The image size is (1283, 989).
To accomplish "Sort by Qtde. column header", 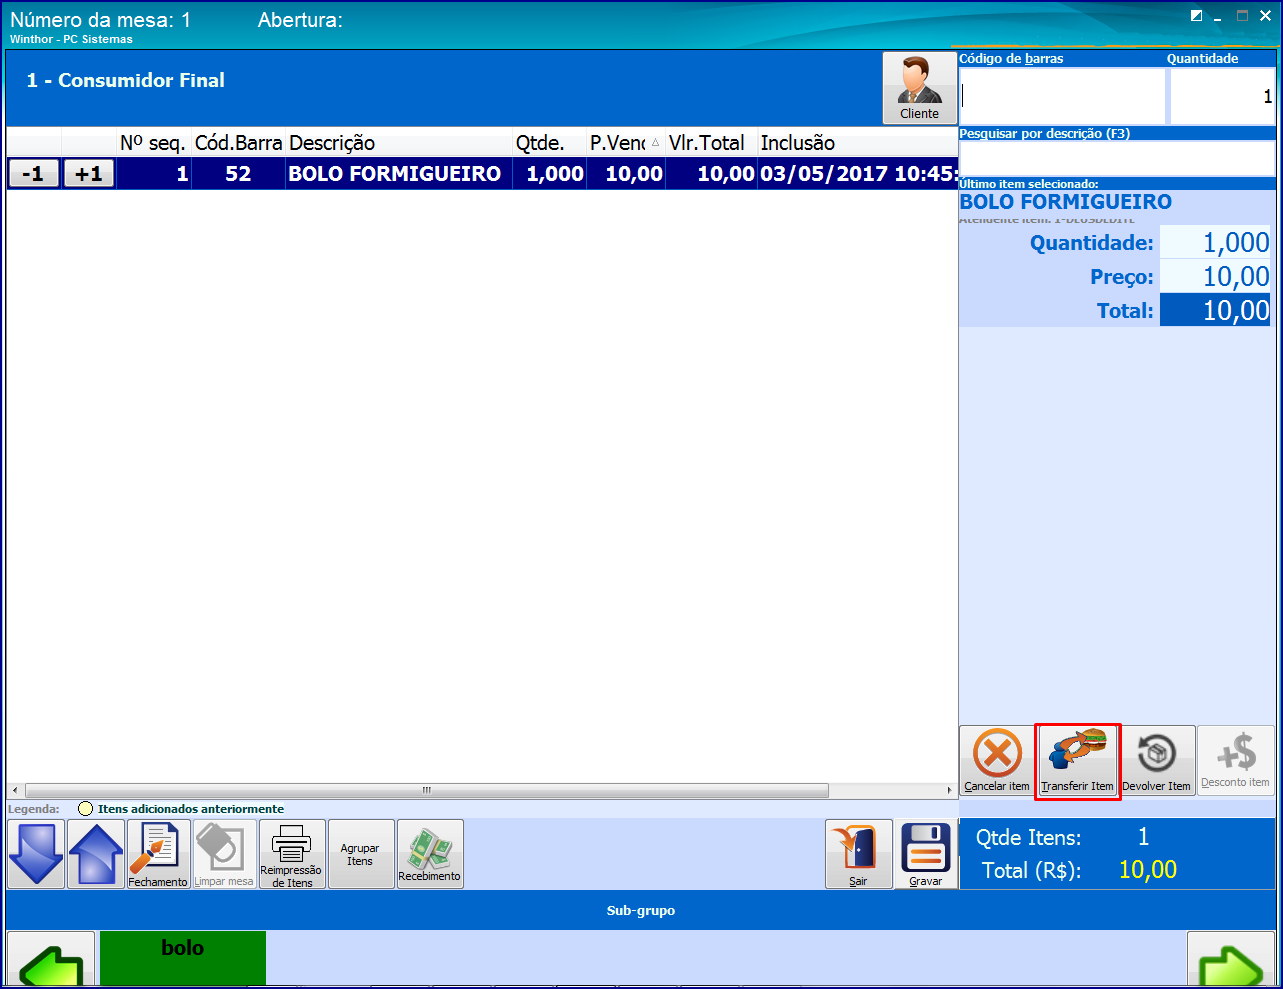I will tap(549, 143).
